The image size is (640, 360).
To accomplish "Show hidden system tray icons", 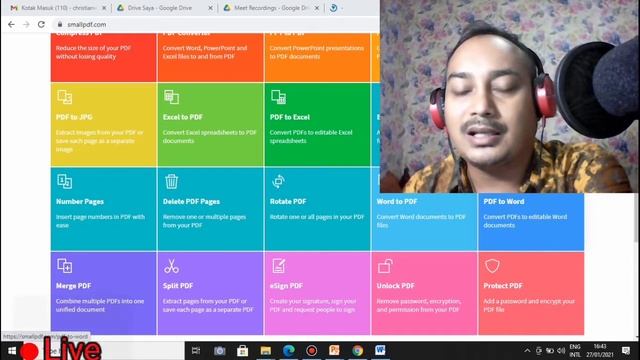I will (x=527, y=351).
